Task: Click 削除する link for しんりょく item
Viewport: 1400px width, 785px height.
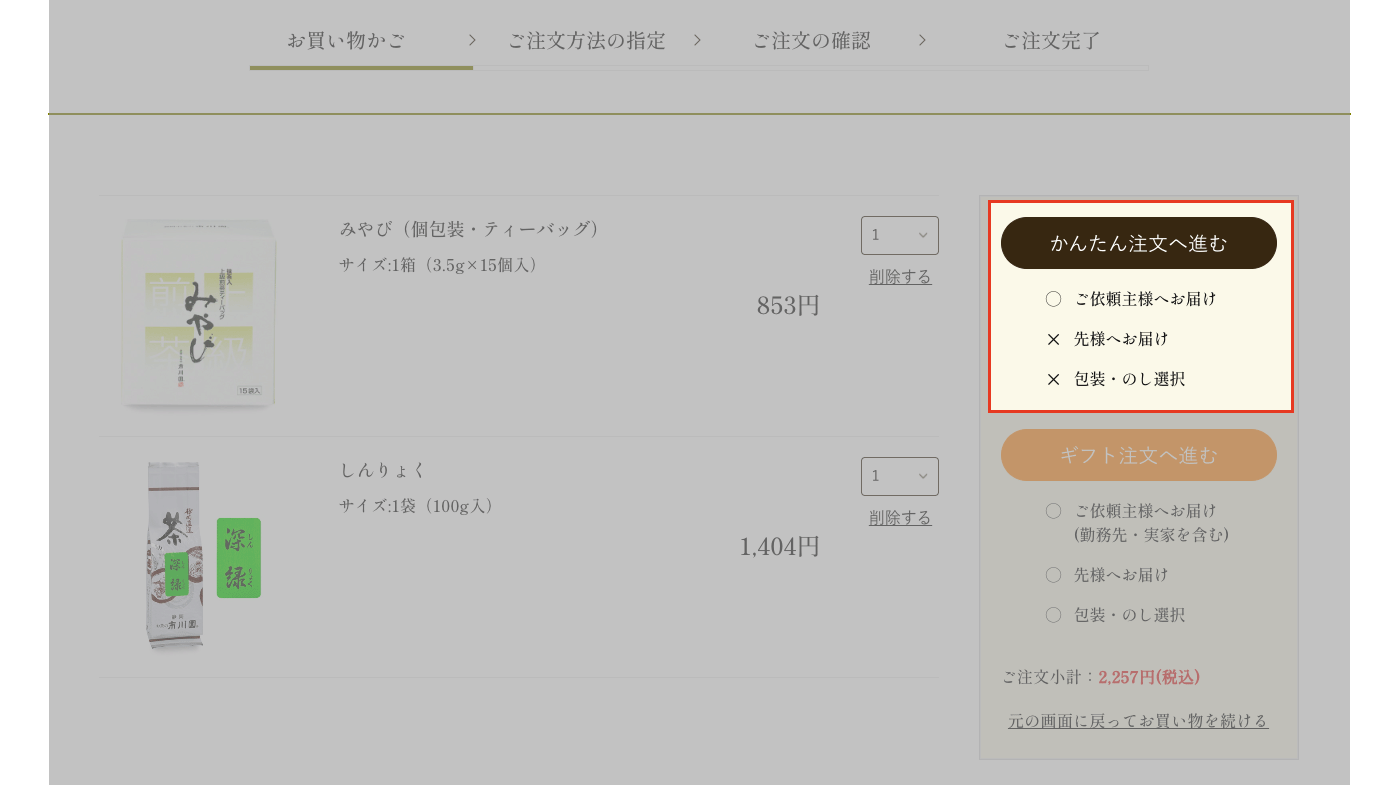Action: [900, 518]
